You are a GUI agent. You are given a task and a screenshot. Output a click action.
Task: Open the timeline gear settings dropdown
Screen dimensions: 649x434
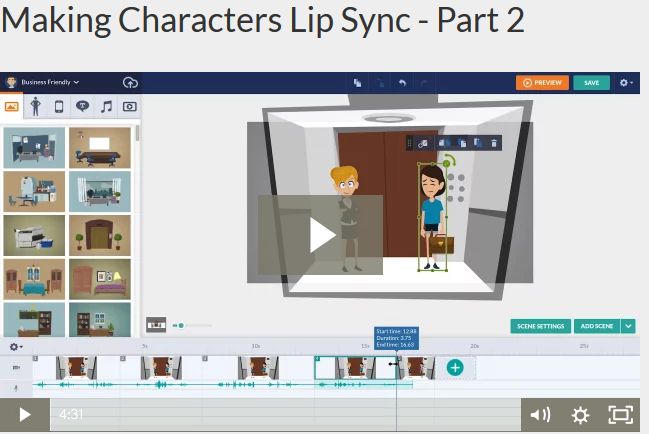tap(16, 347)
